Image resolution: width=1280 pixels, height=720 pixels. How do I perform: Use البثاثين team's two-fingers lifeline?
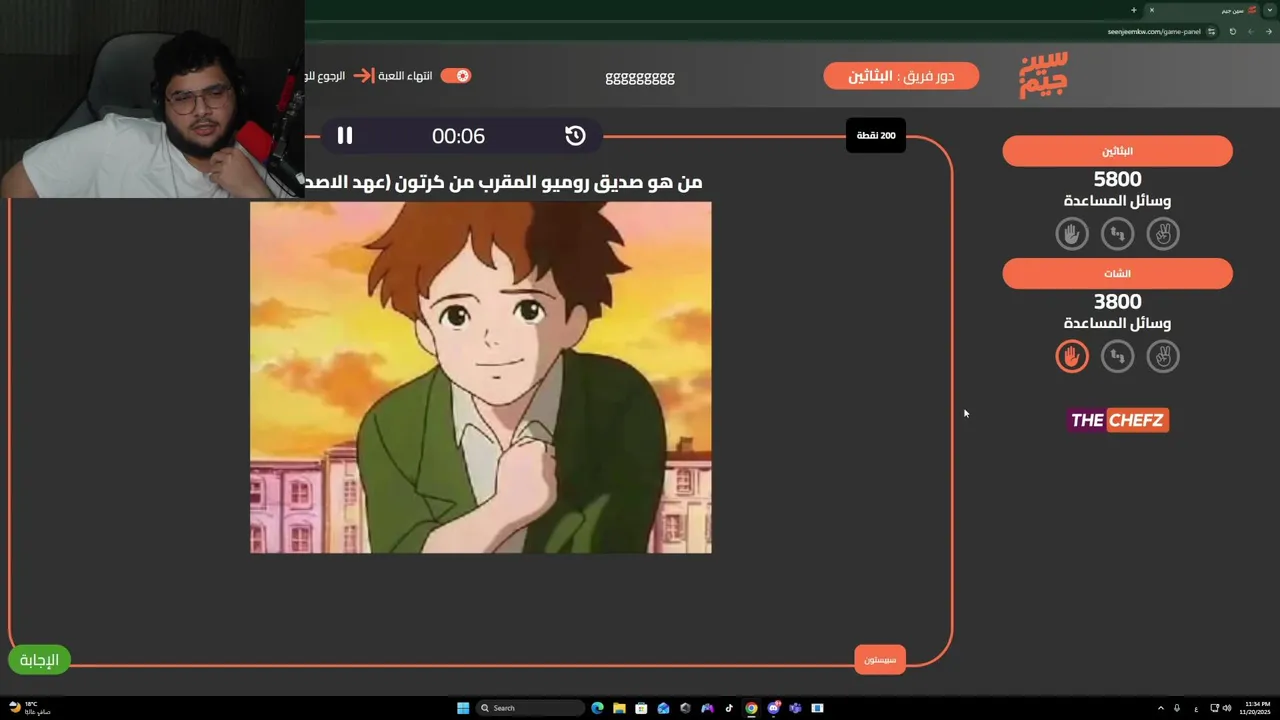[x=1163, y=234]
